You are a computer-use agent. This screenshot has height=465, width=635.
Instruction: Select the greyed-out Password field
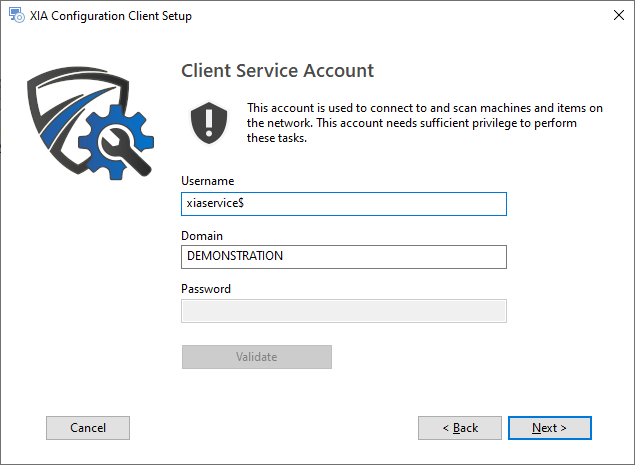343,311
